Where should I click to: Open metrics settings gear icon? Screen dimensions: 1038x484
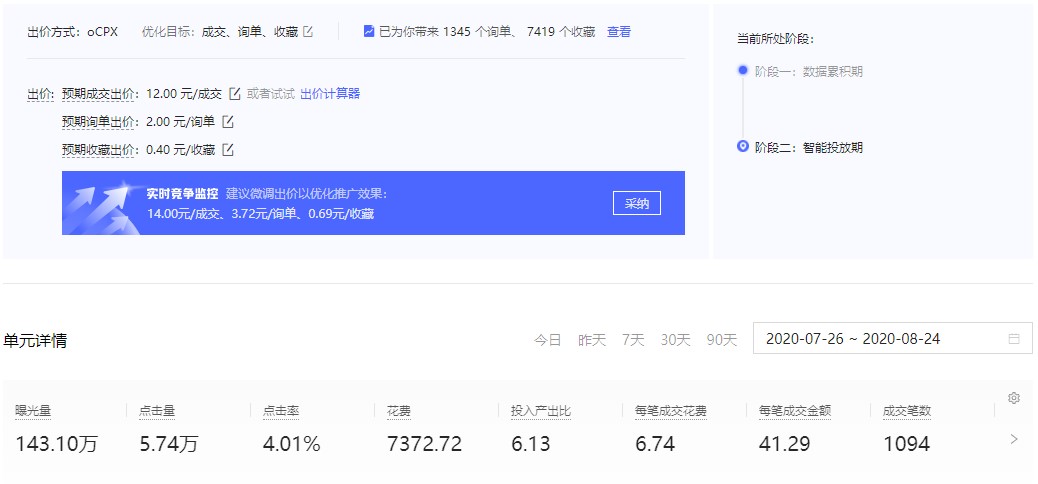pos(1014,398)
